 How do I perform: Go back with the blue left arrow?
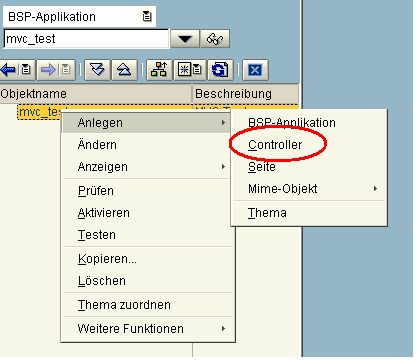(x=8, y=70)
